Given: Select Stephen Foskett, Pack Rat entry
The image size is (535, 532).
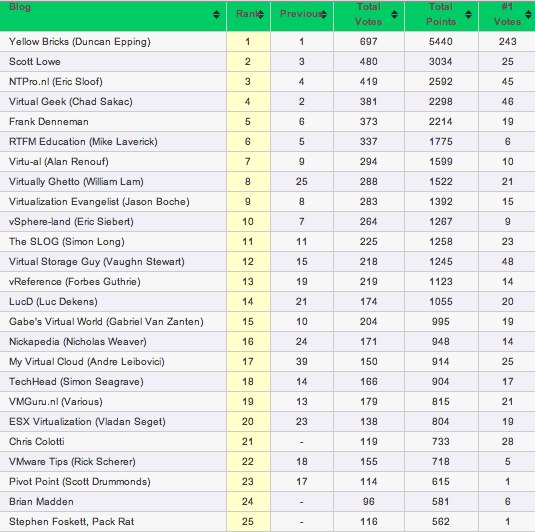Looking at the screenshot, I should [71, 521].
